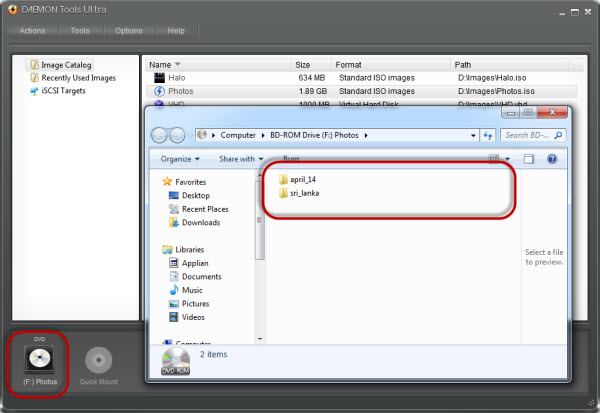Minimize the DAEMON Tools Ultra window
The width and height of the screenshot is (600, 413).
click(562, 13)
